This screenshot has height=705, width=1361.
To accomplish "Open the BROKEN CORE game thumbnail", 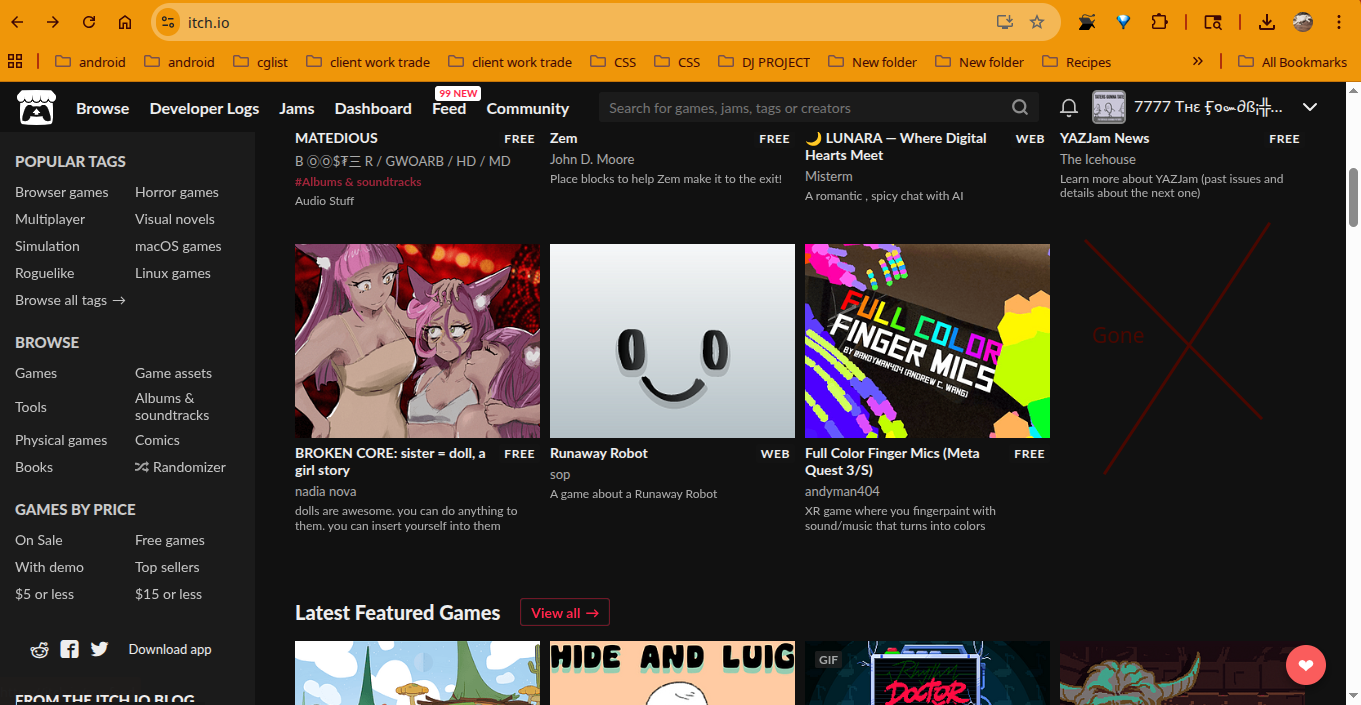I will [x=417, y=341].
